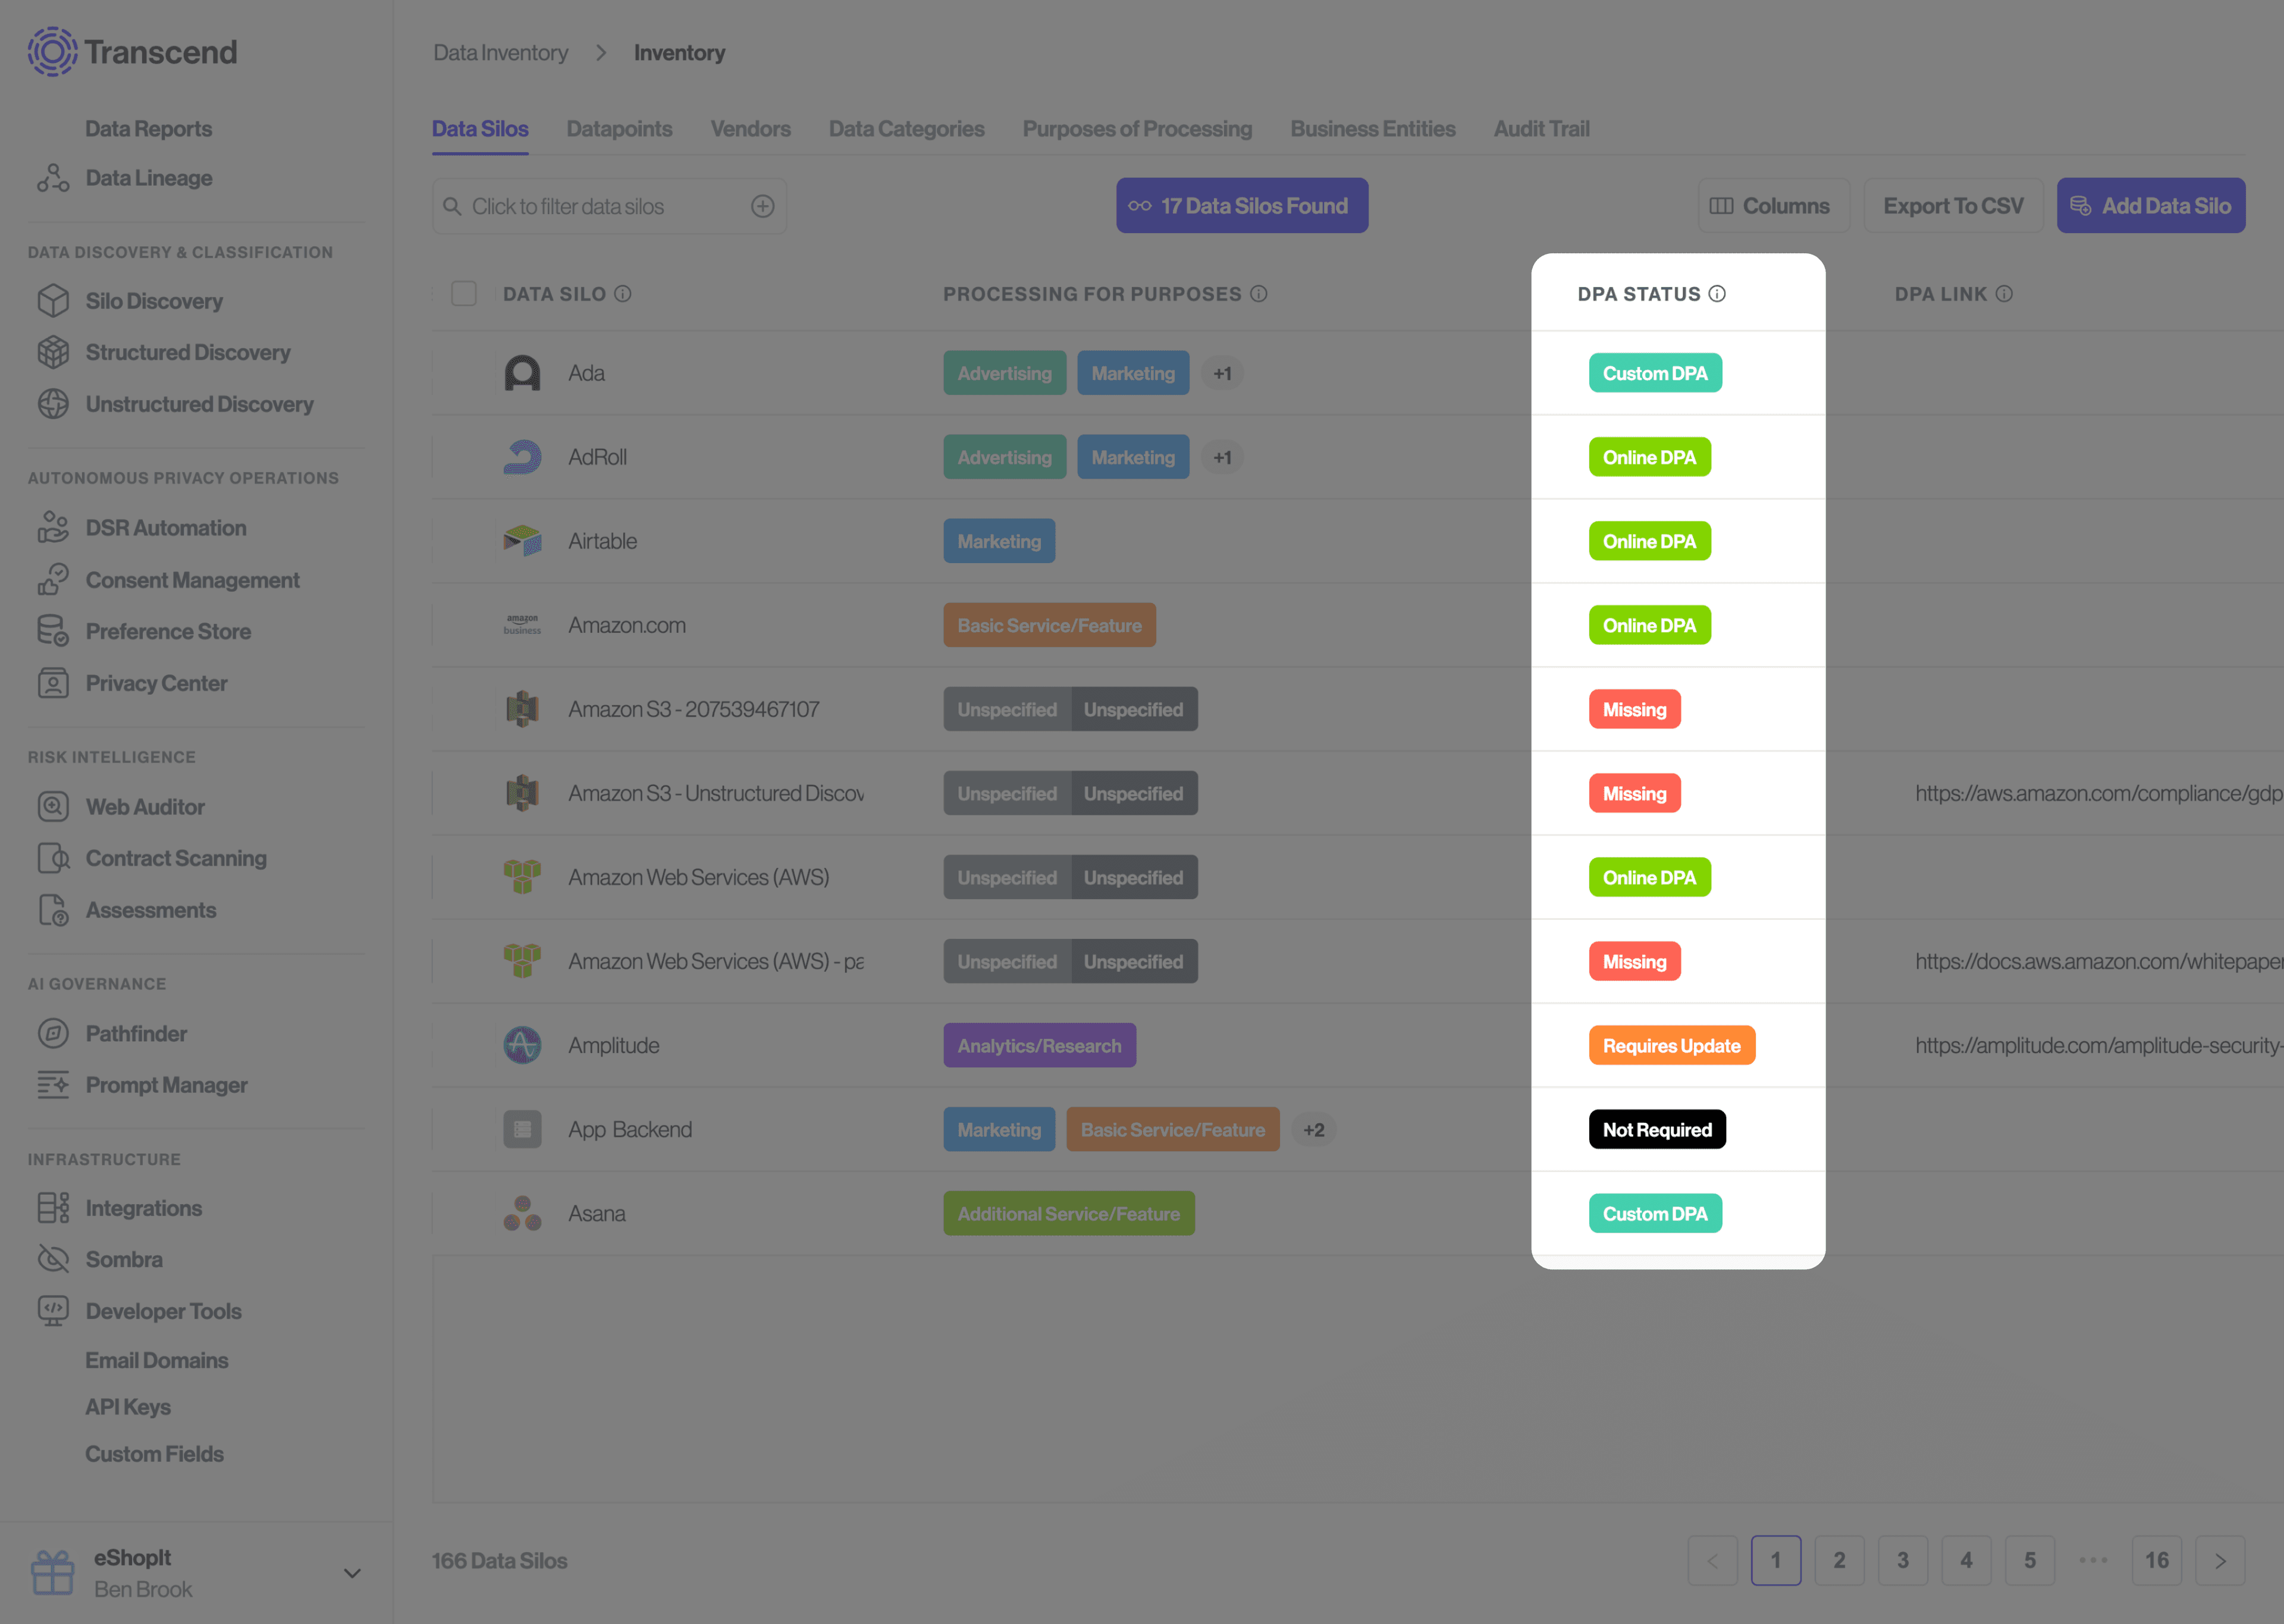This screenshot has height=1624, width=2284.
Task: Expand the eShopIt account menu chevron
Action: tap(352, 1573)
